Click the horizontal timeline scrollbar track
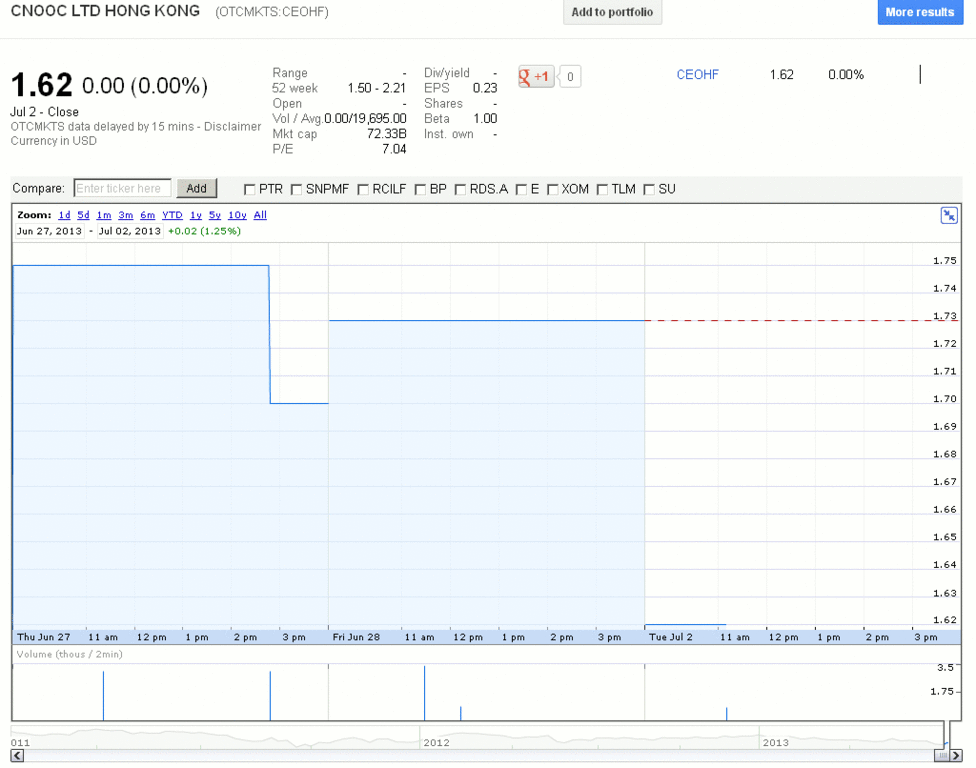976x768 pixels. point(479,756)
